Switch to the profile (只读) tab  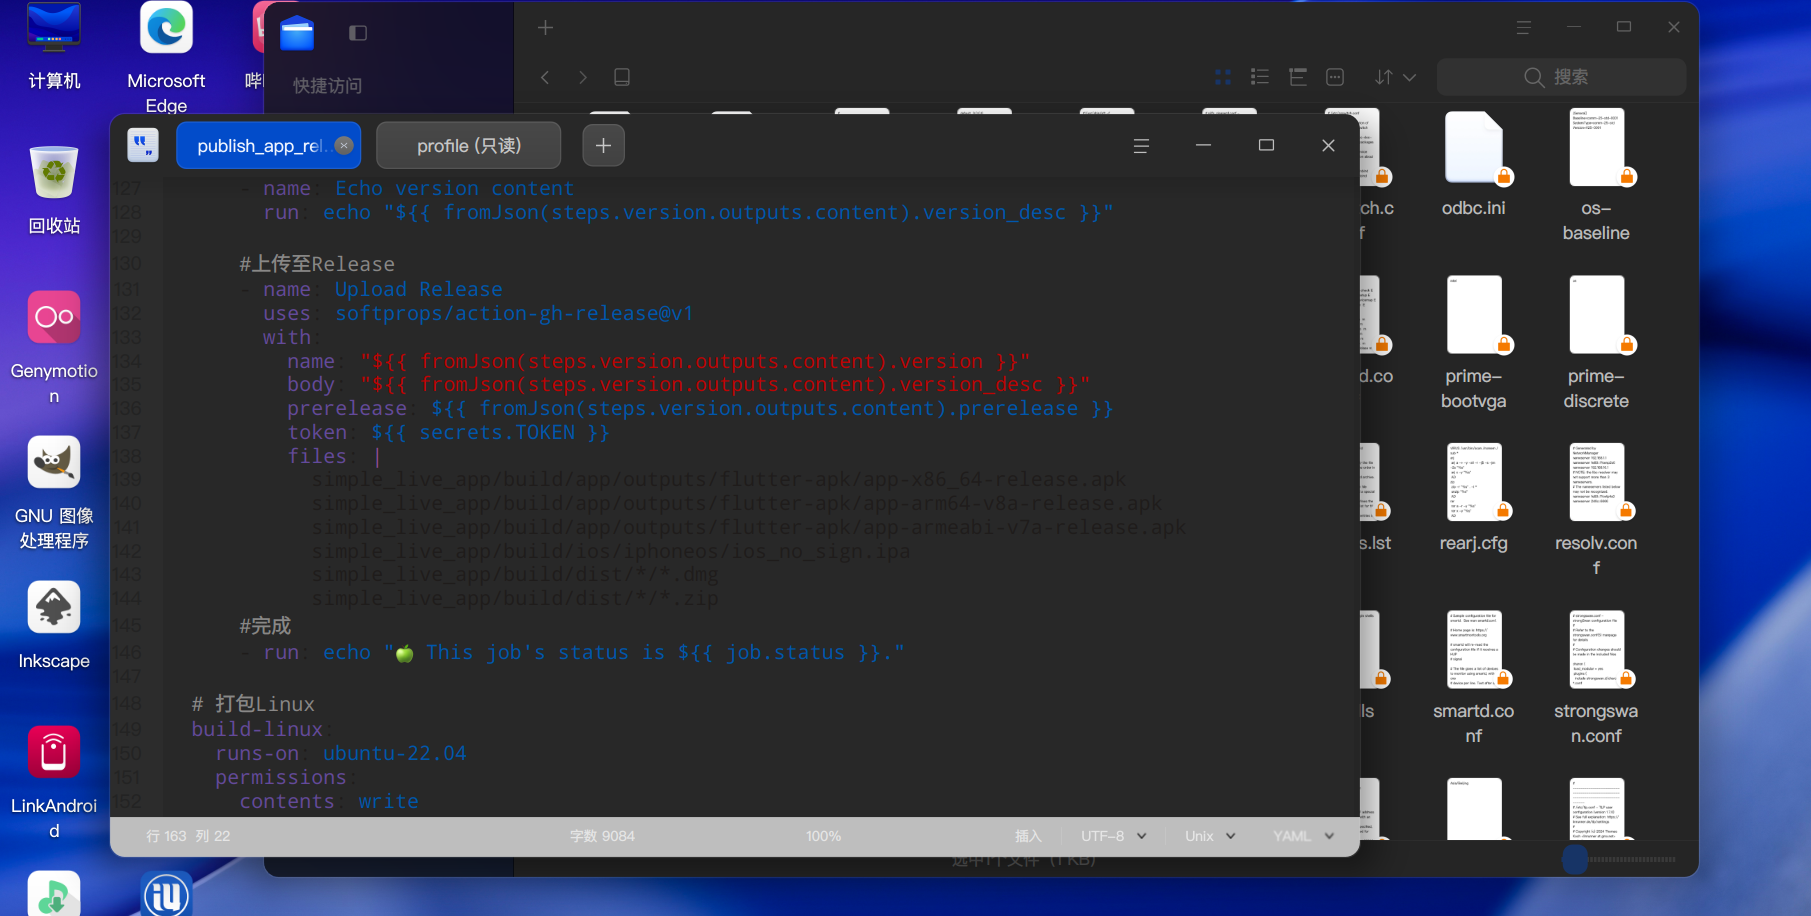click(x=468, y=146)
